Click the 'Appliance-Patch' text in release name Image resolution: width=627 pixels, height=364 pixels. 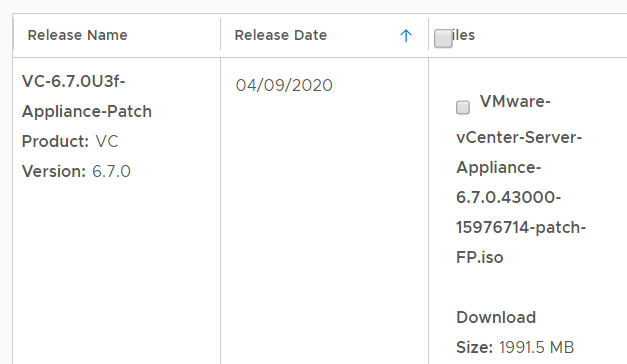click(x=87, y=112)
